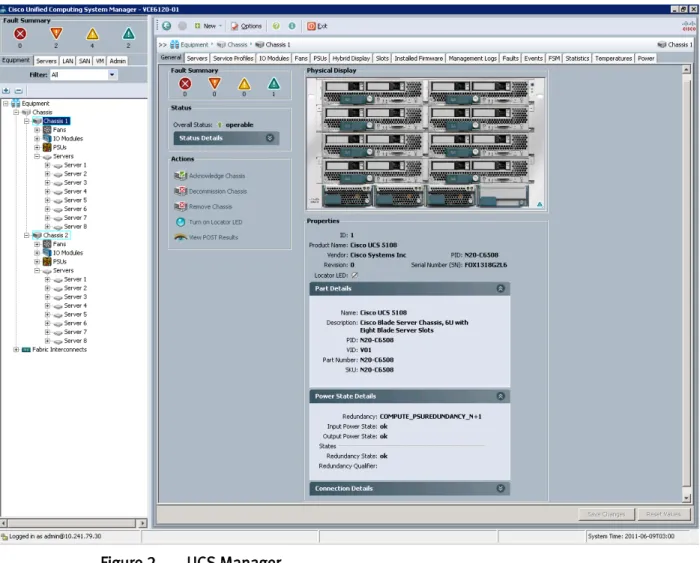Click the chassis physical display image
The image size is (700, 563).
tap(426, 144)
